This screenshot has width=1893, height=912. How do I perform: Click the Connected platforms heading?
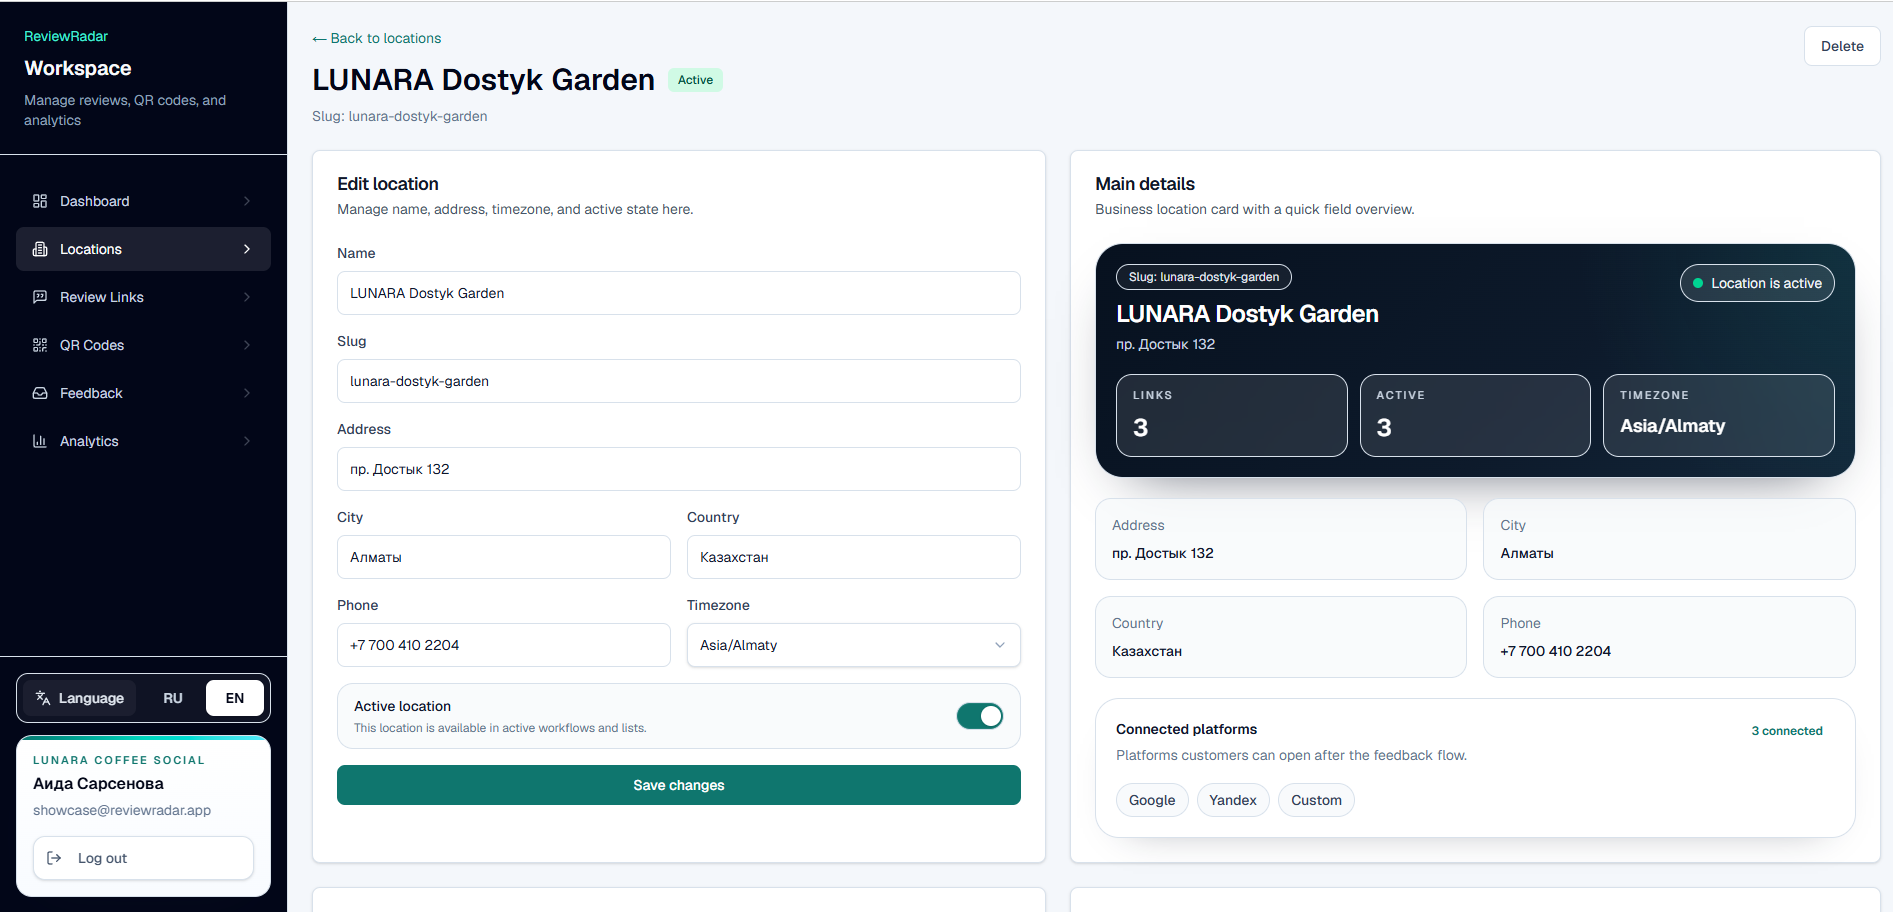1186,729
